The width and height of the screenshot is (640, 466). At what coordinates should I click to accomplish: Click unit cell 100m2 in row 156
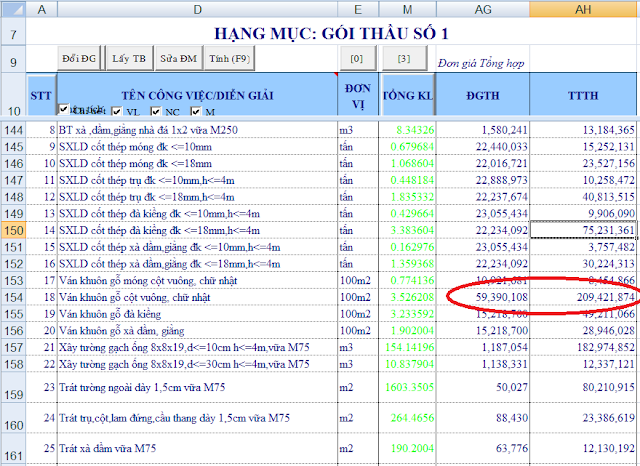tap(358, 331)
